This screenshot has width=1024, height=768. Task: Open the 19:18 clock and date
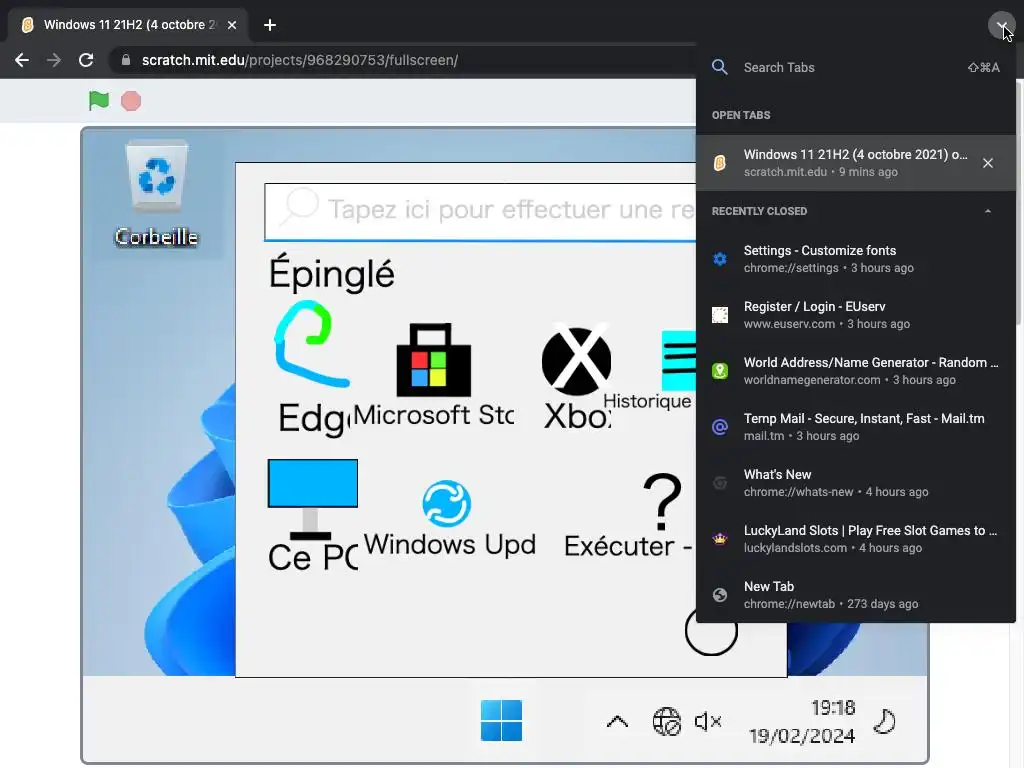[803, 722]
